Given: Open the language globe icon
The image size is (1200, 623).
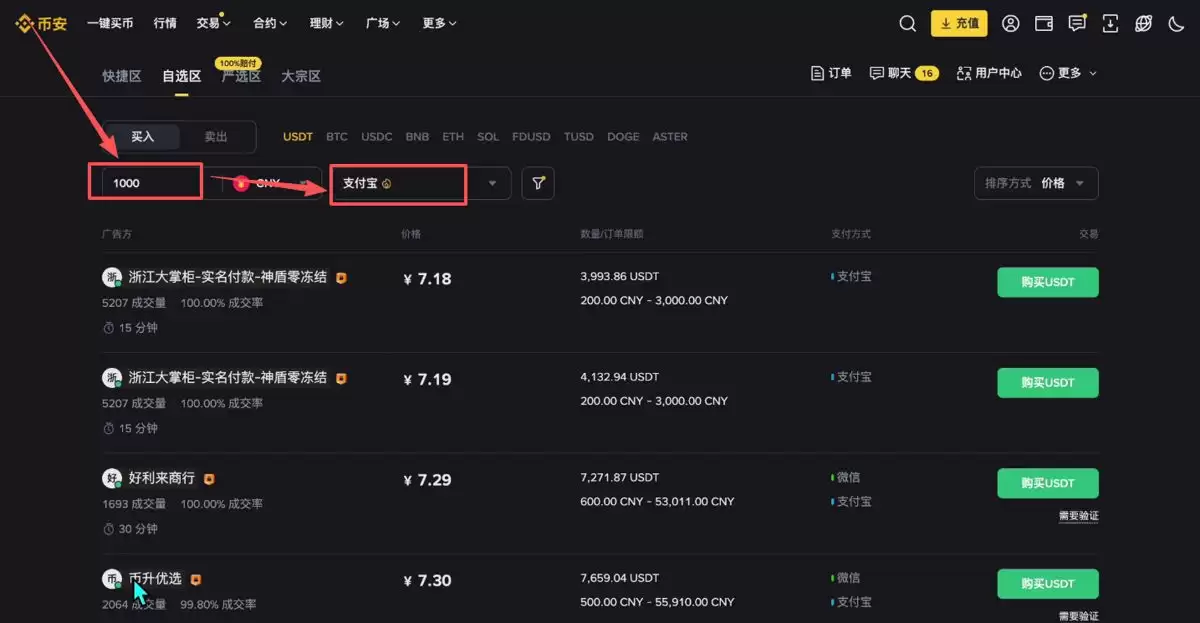Looking at the screenshot, I should 1143,23.
